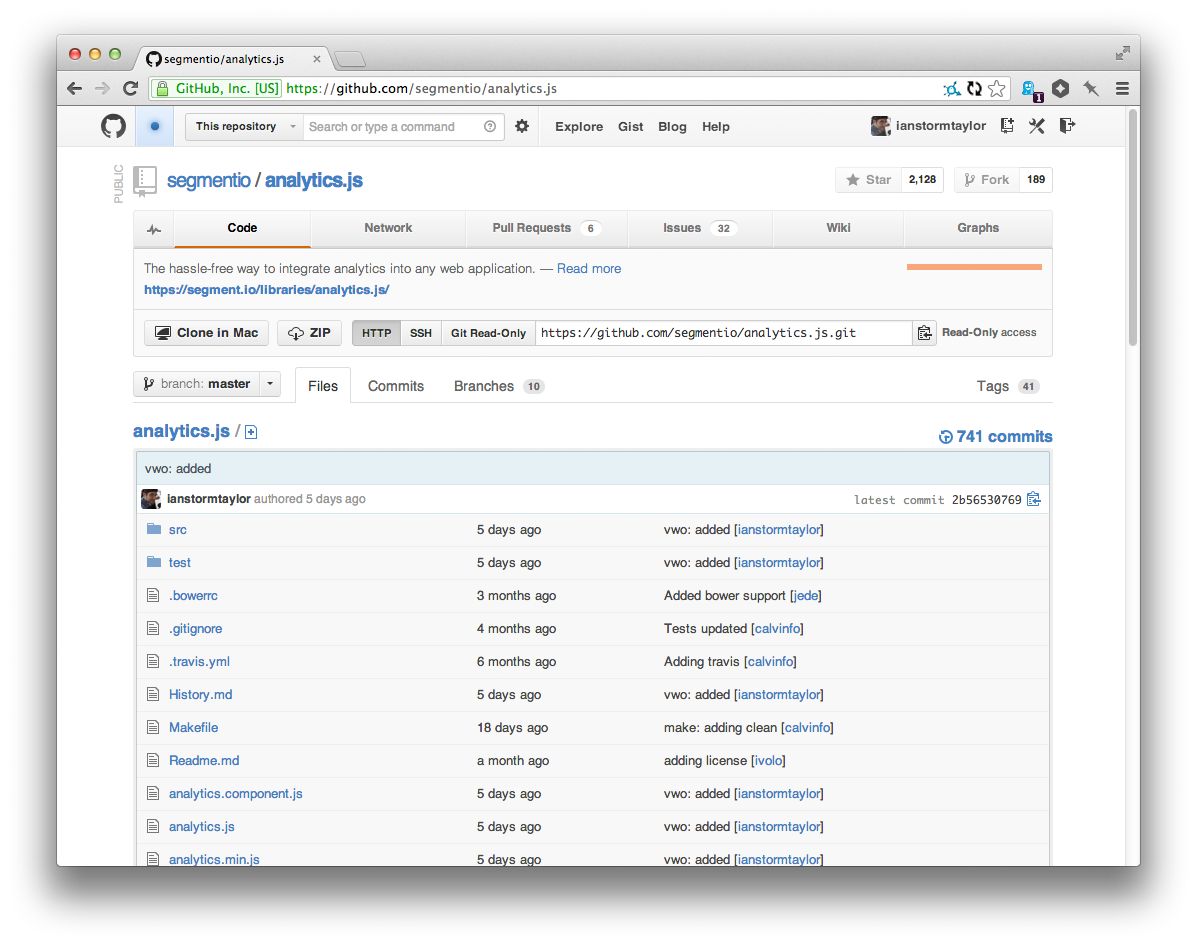The width and height of the screenshot is (1197, 945).
Task: Click the repository book icon beside segmentio
Action: coord(145,182)
